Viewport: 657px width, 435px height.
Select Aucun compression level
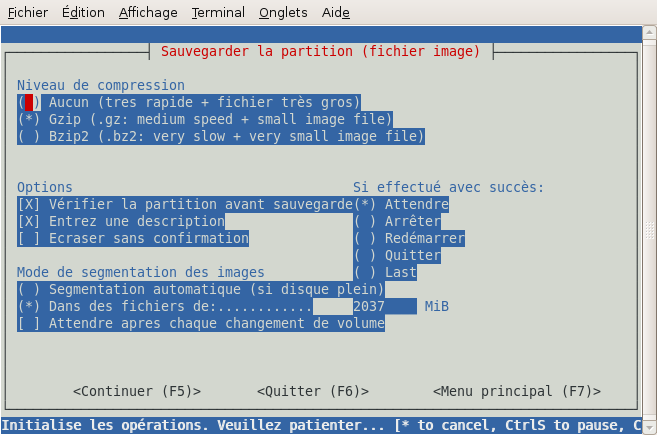pyautogui.click(x=189, y=102)
